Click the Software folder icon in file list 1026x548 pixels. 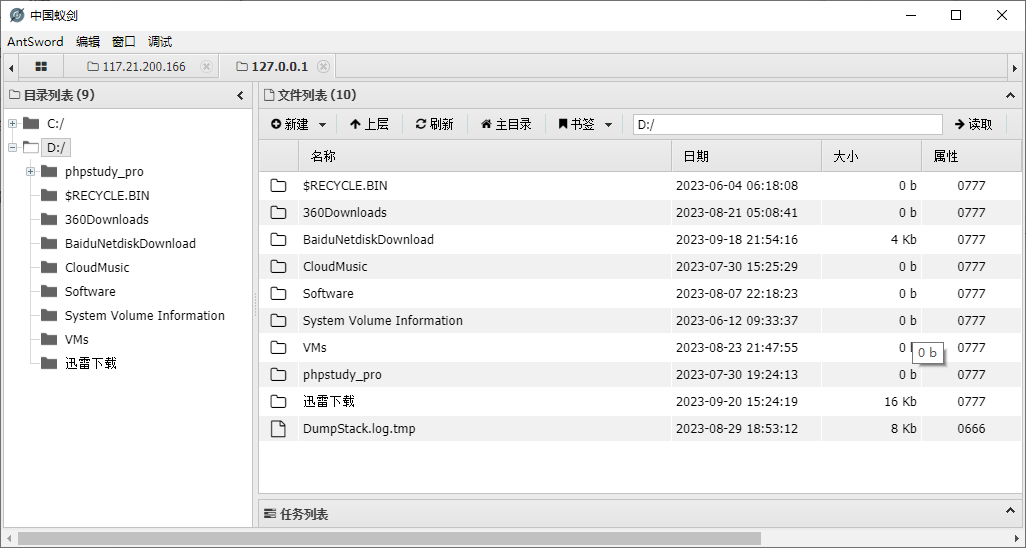point(279,293)
